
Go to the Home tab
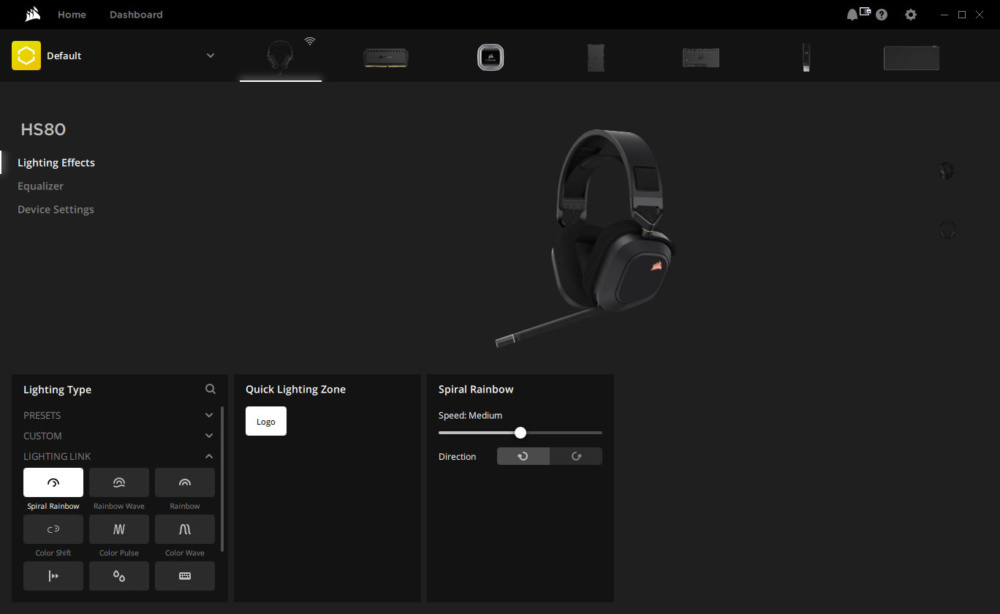click(x=71, y=14)
